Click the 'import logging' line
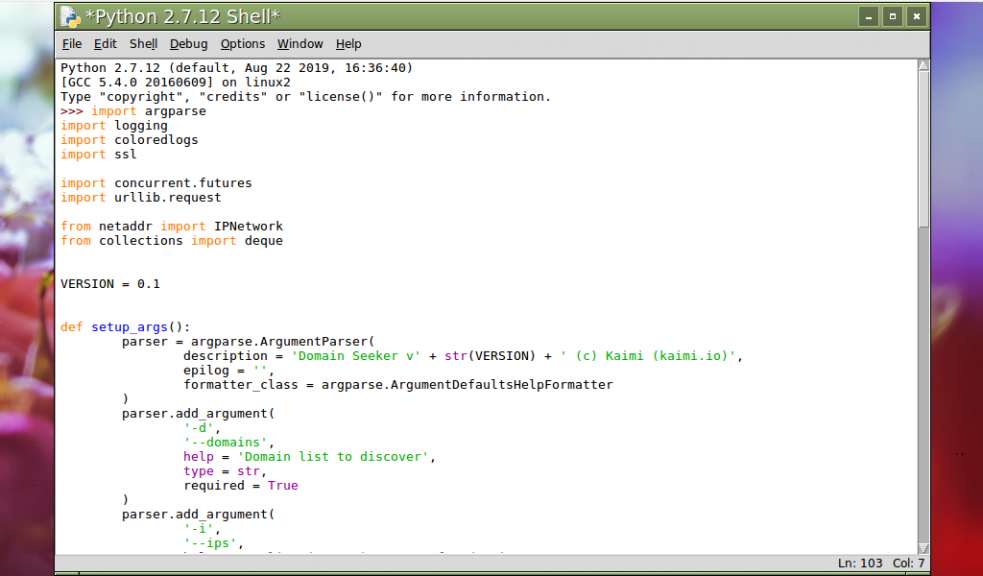 pyautogui.click(x=114, y=125)
